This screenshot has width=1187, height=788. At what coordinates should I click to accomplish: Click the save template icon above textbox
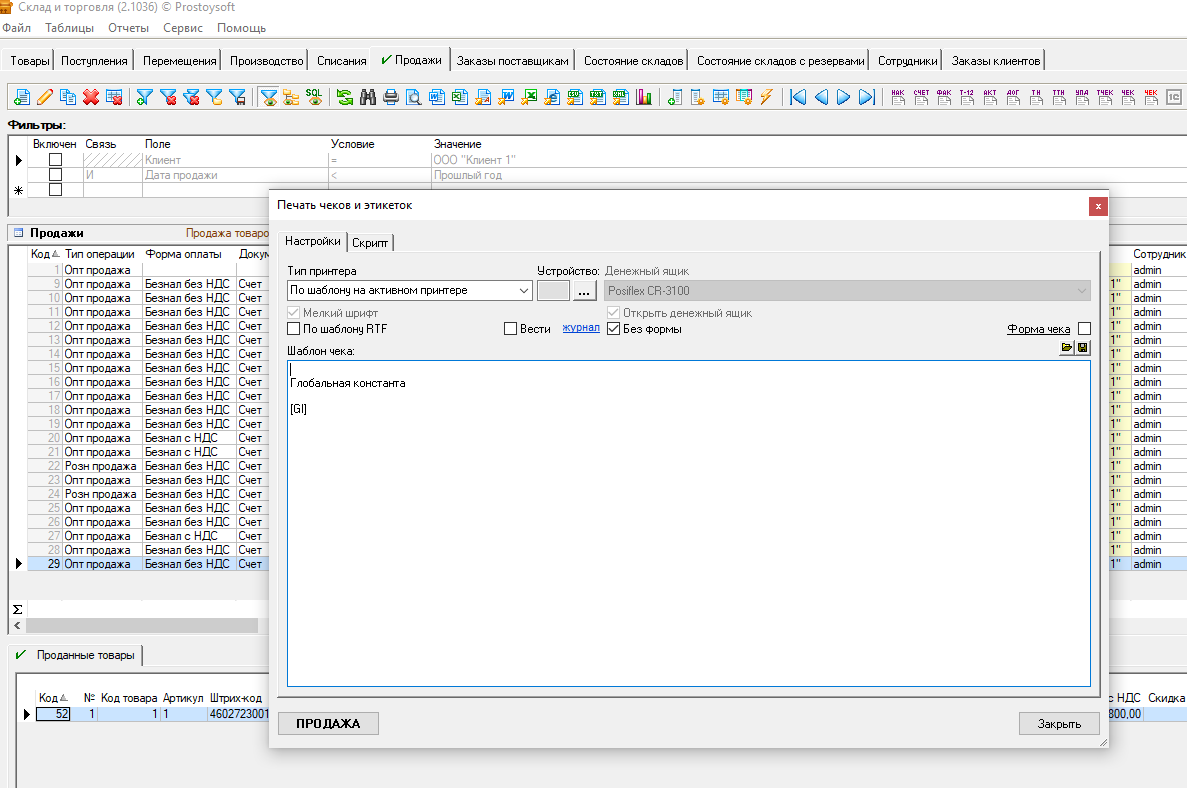pos(1082,348)
